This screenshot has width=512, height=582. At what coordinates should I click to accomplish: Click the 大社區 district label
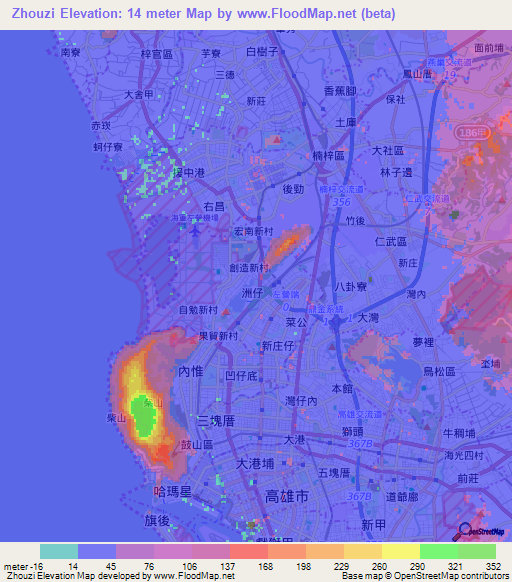[x=388, y=150]
